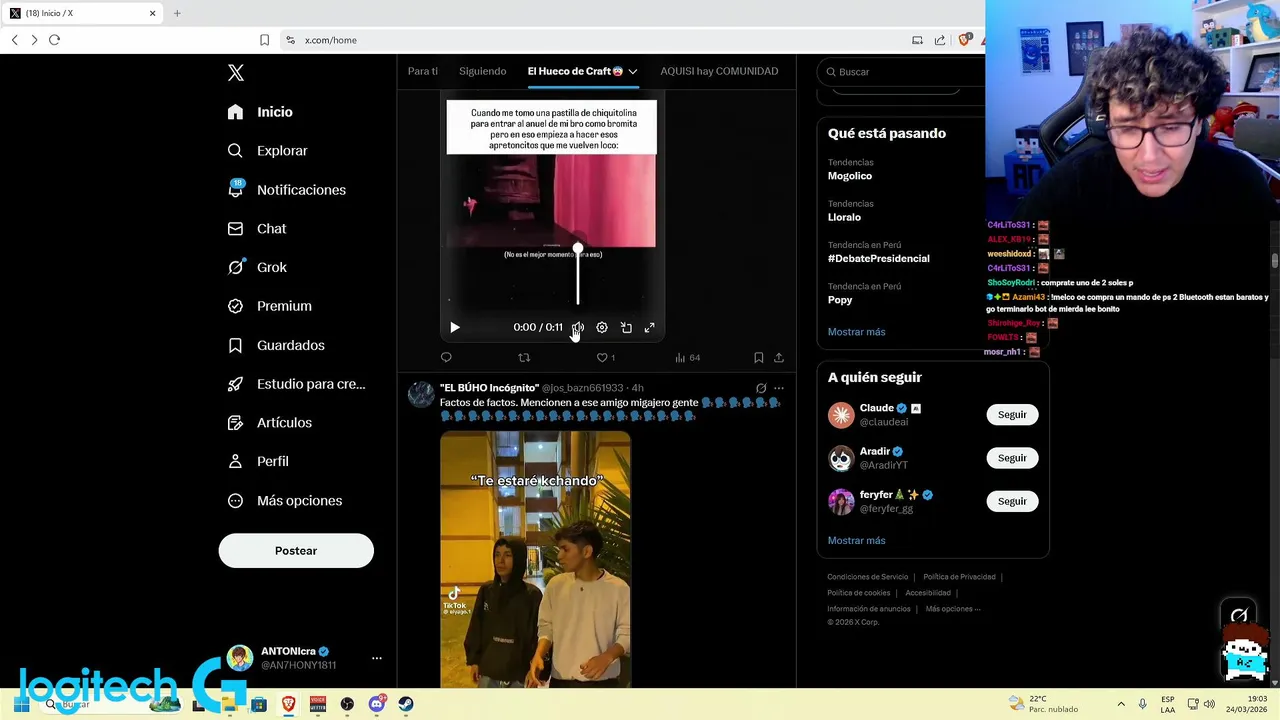Repost the first video post
Viewport: 1280px width, 720px height.
point(524,357)
